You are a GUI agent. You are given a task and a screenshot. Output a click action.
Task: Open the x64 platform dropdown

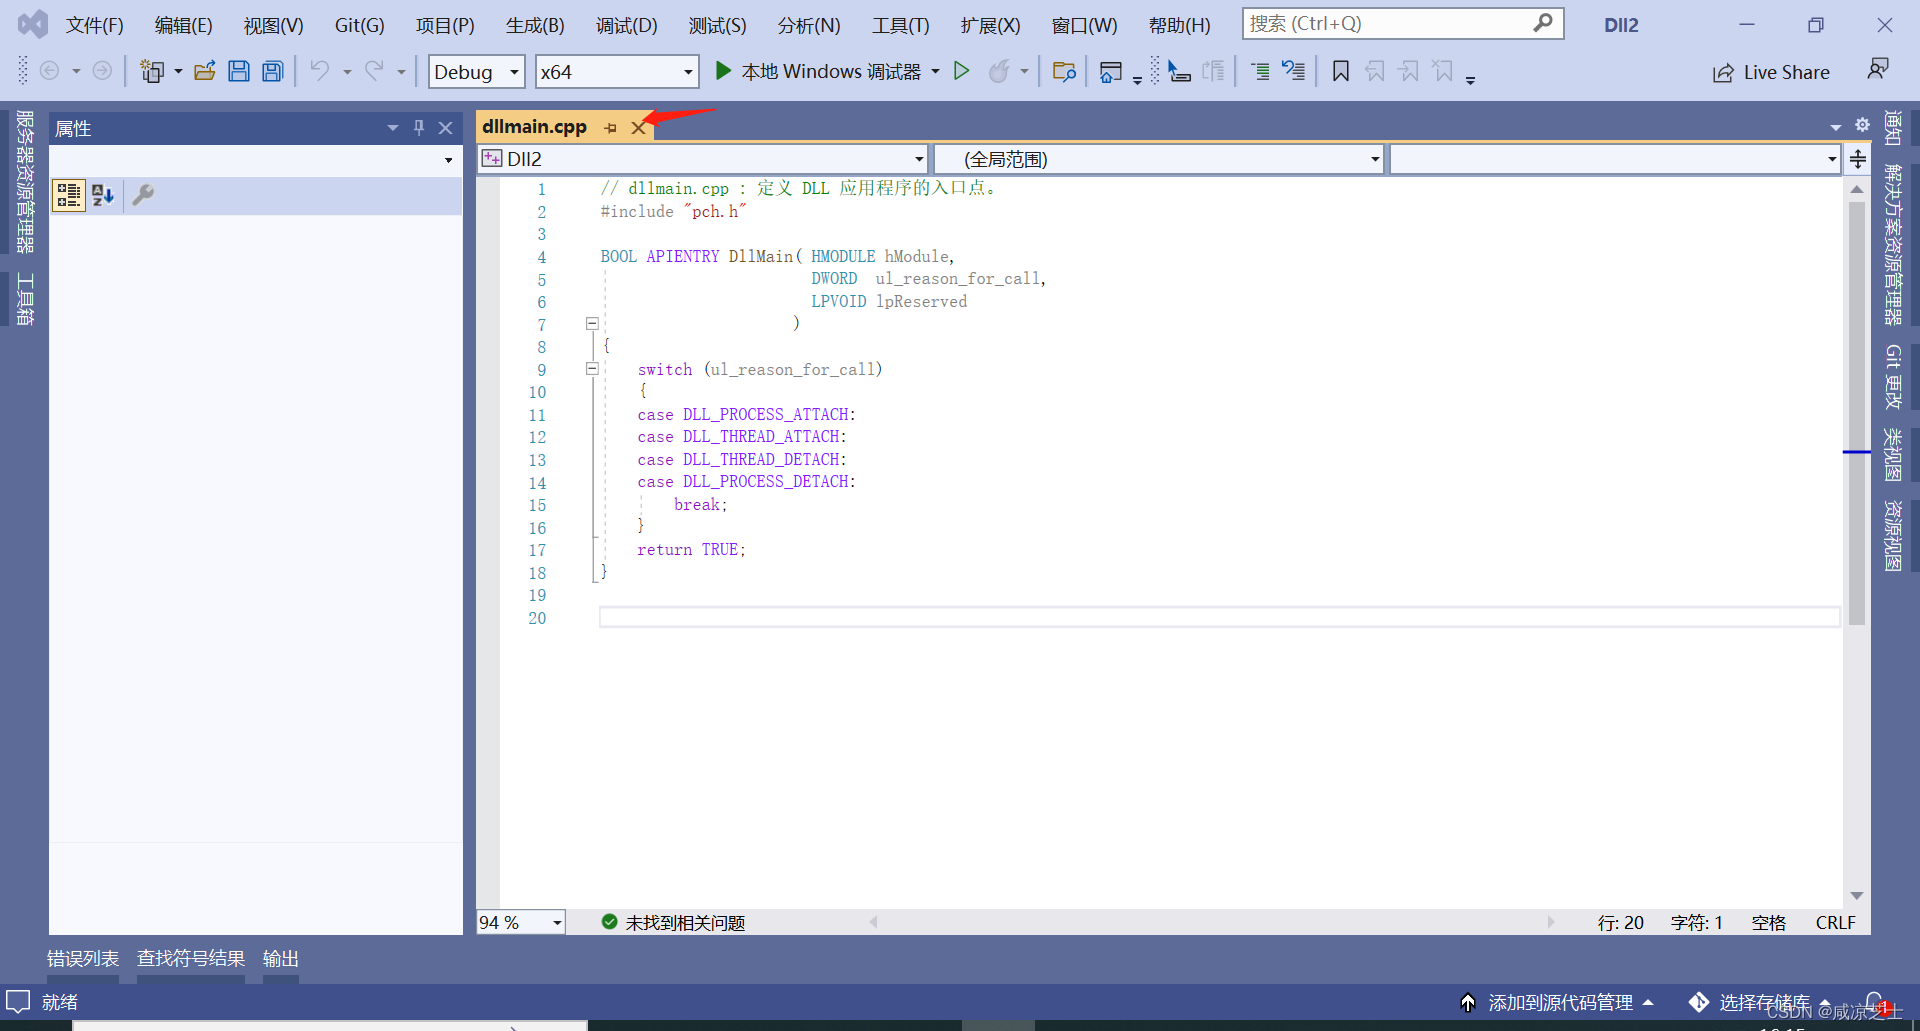(686, 71)
